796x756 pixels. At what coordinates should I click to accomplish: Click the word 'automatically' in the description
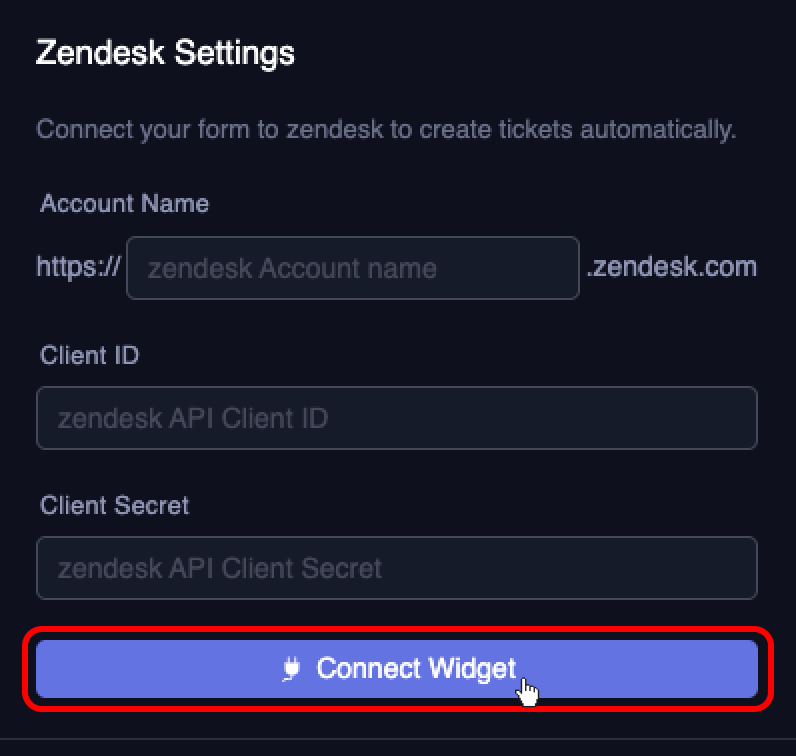[x=658, y=129]
